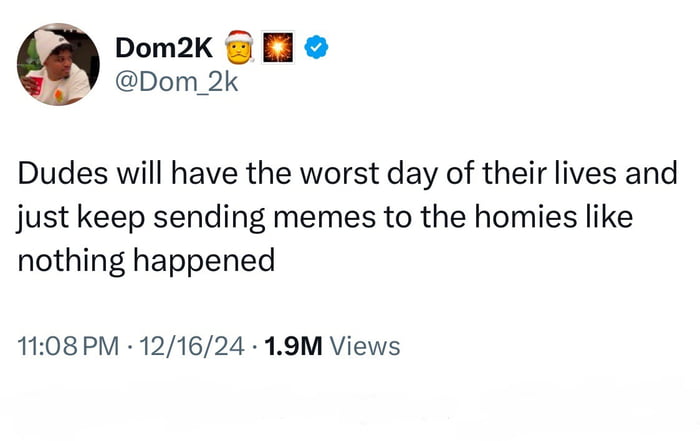The width and height of the screenshot is (700, 441).
Task: Click the Views label
Action: [364, 346]
